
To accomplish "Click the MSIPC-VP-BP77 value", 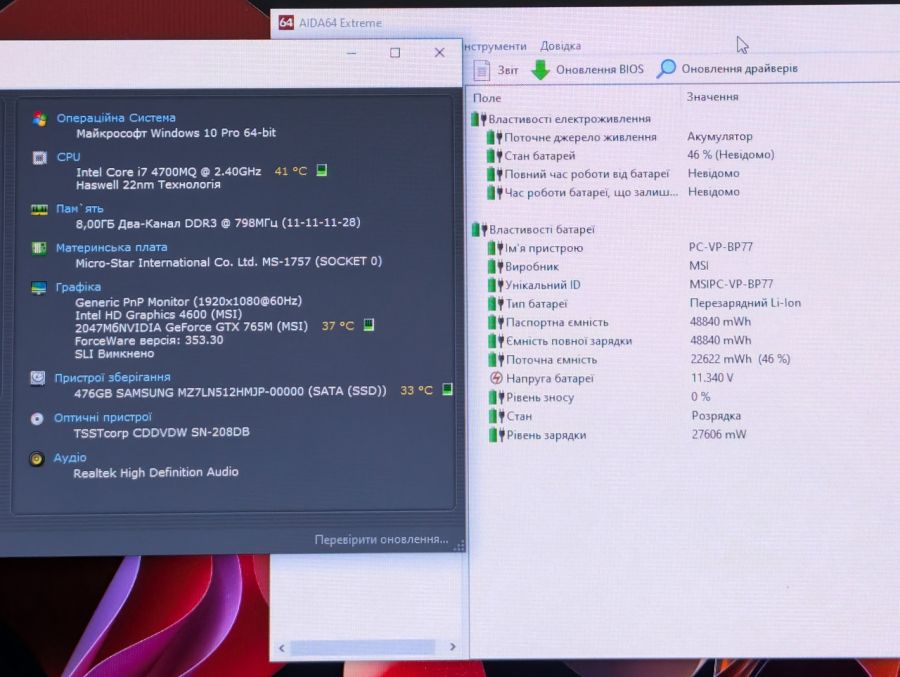I will point(731,284).
